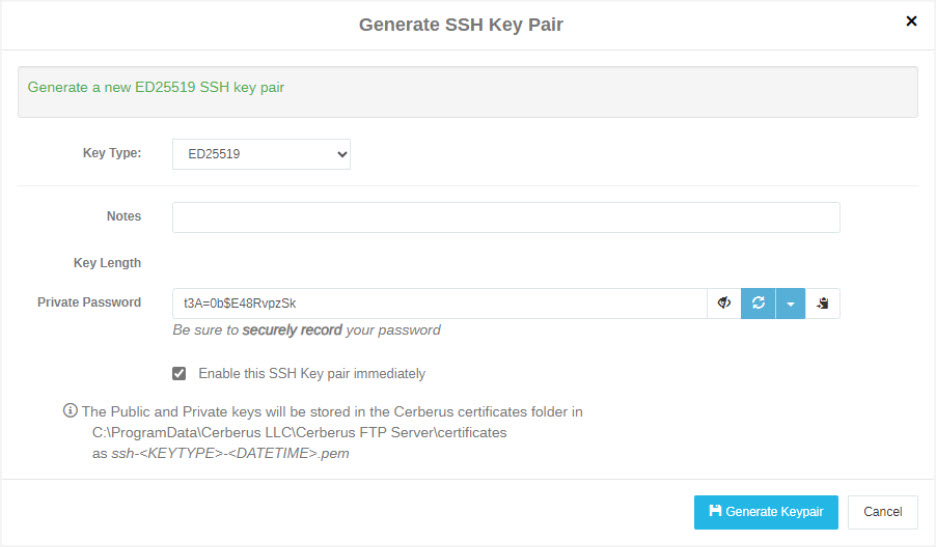Toggle password visibility eye icon

click(x=724, y=303)
